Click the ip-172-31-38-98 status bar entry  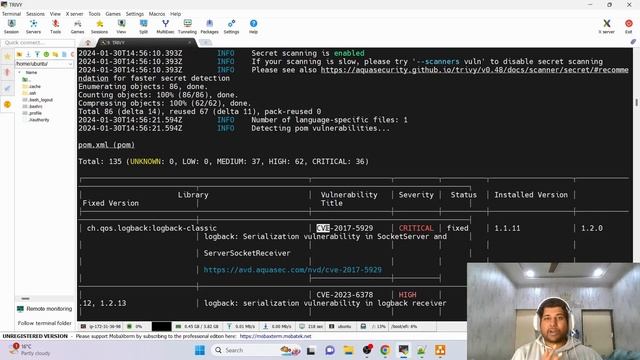coord(101,327)
